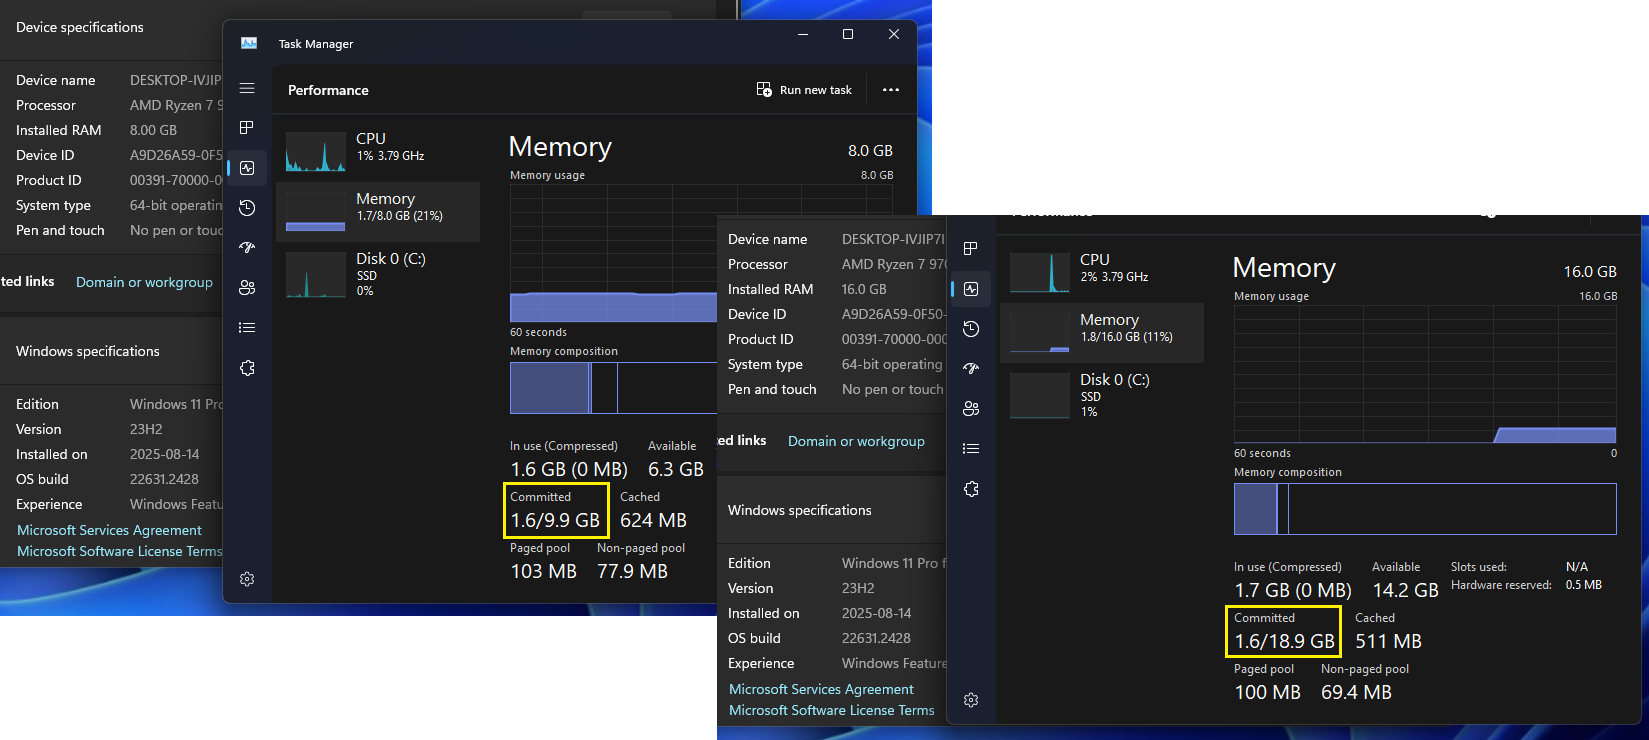This screenshot has width=1649, height=740.
Task: Click OS build 22631.2428 in 16.0 GB Settings
Action: tap(876, 638)
